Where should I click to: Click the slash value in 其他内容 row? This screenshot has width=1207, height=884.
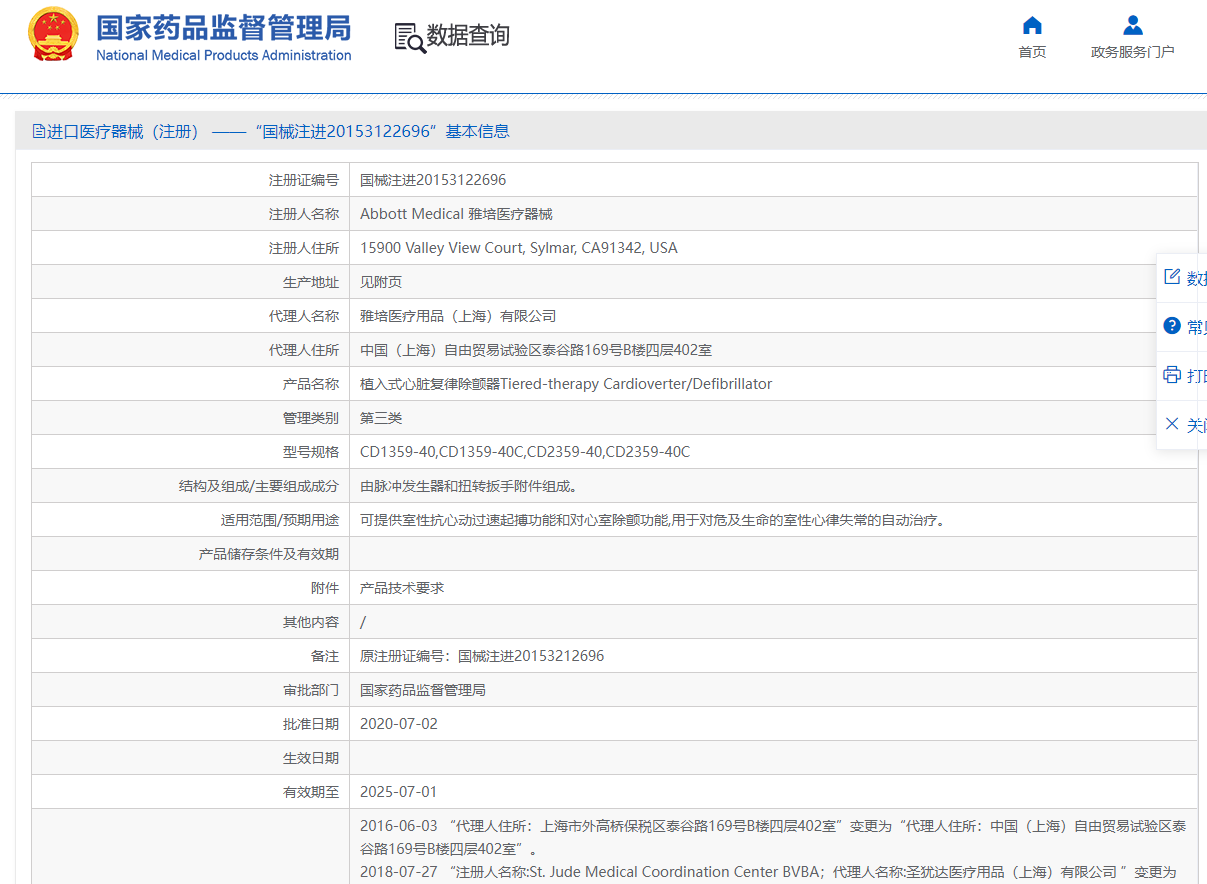(363, 622)
